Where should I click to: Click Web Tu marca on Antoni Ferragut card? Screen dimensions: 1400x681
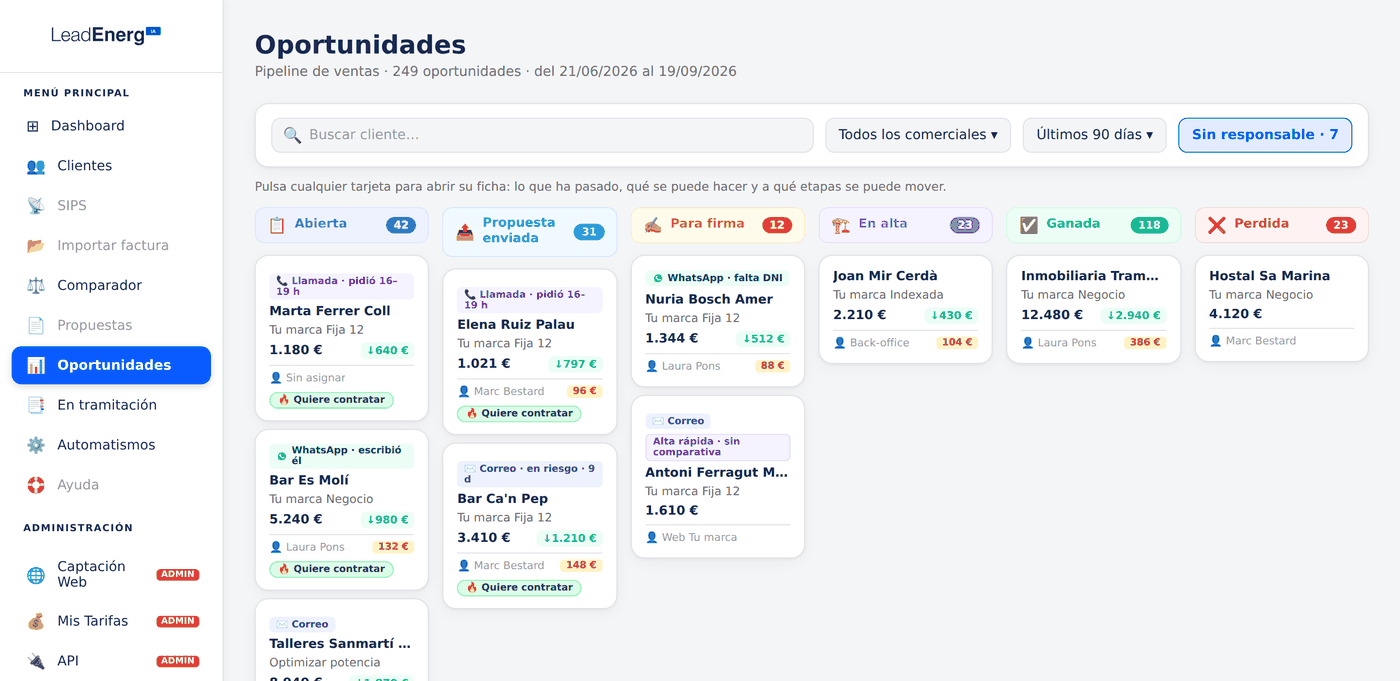coord(692,538)
